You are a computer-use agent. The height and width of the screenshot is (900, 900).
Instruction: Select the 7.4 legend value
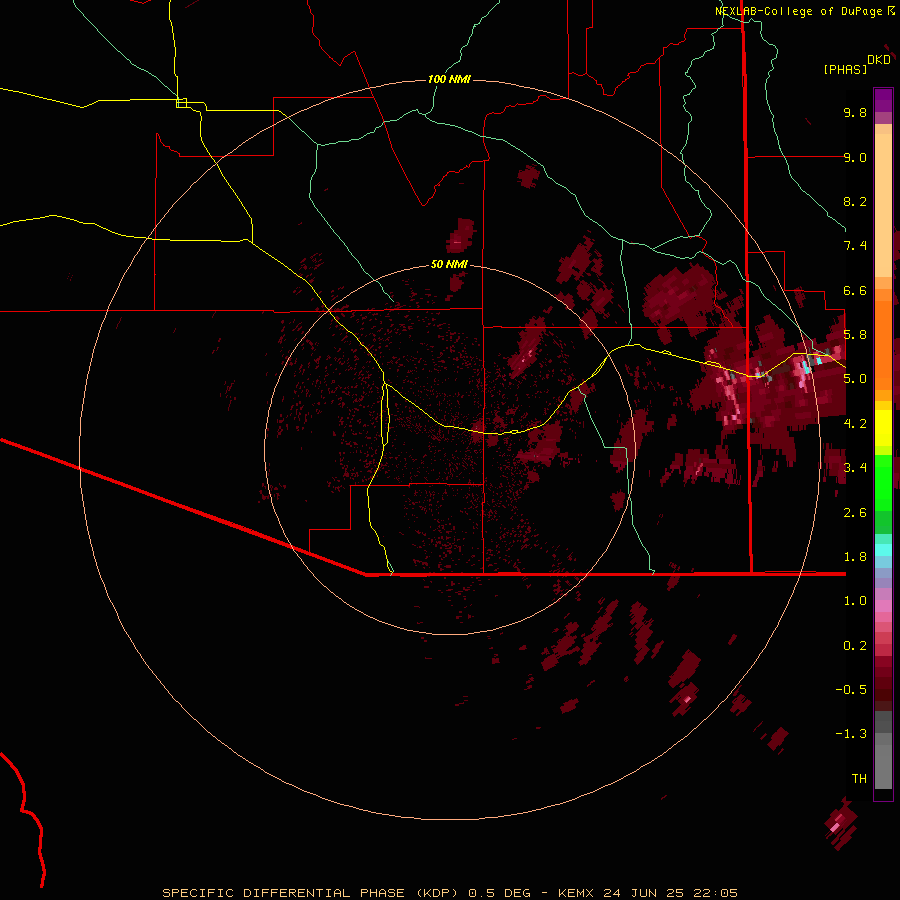[855, 246]
